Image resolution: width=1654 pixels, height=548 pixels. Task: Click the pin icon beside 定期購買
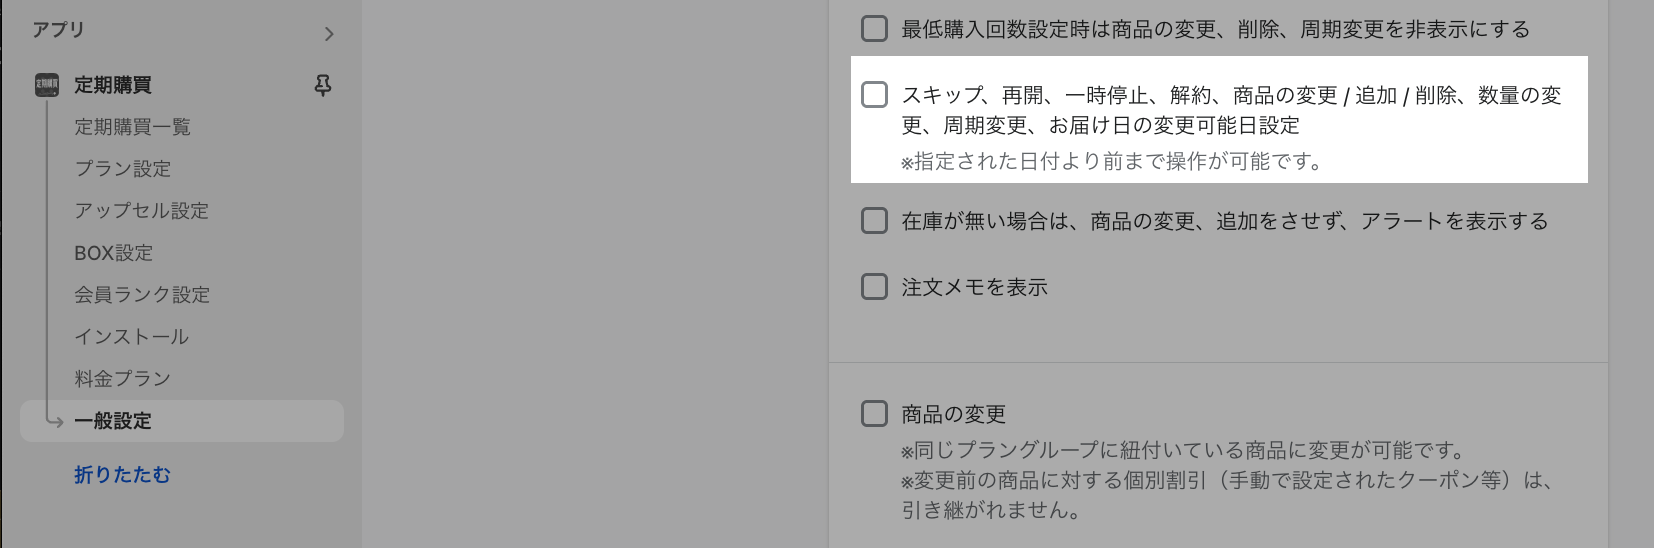click(x=323, y=86)
